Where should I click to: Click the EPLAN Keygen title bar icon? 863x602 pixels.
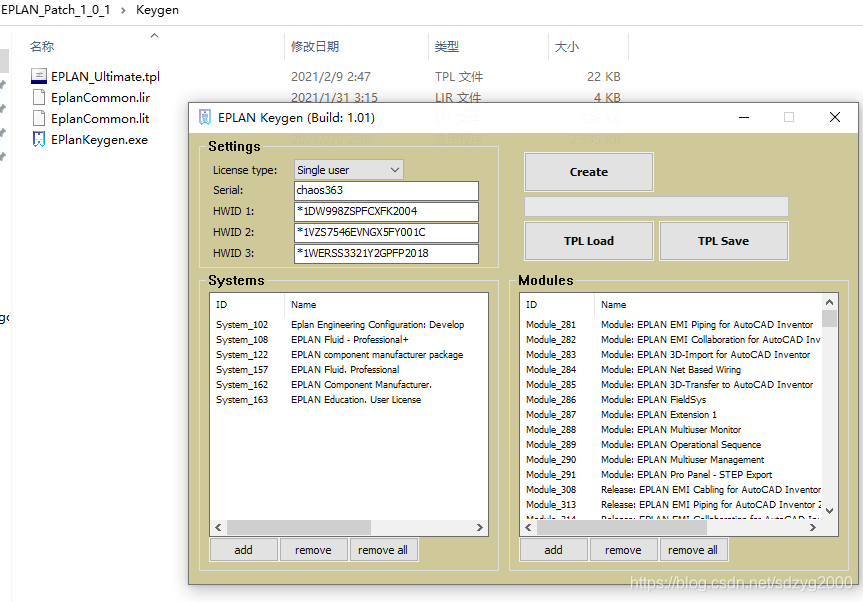pos(205,117)
